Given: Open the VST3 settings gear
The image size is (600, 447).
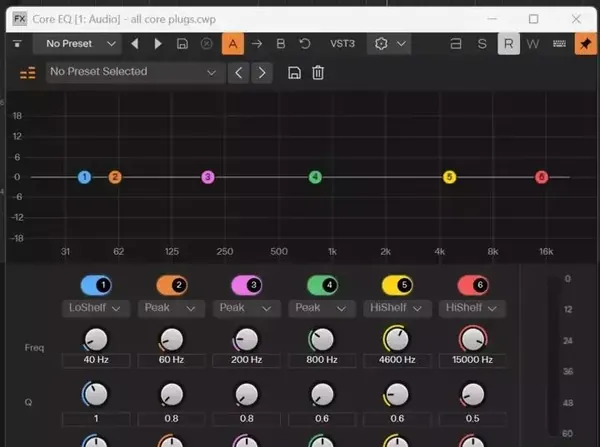Looking at the screenshot, I should click(381, 44).
